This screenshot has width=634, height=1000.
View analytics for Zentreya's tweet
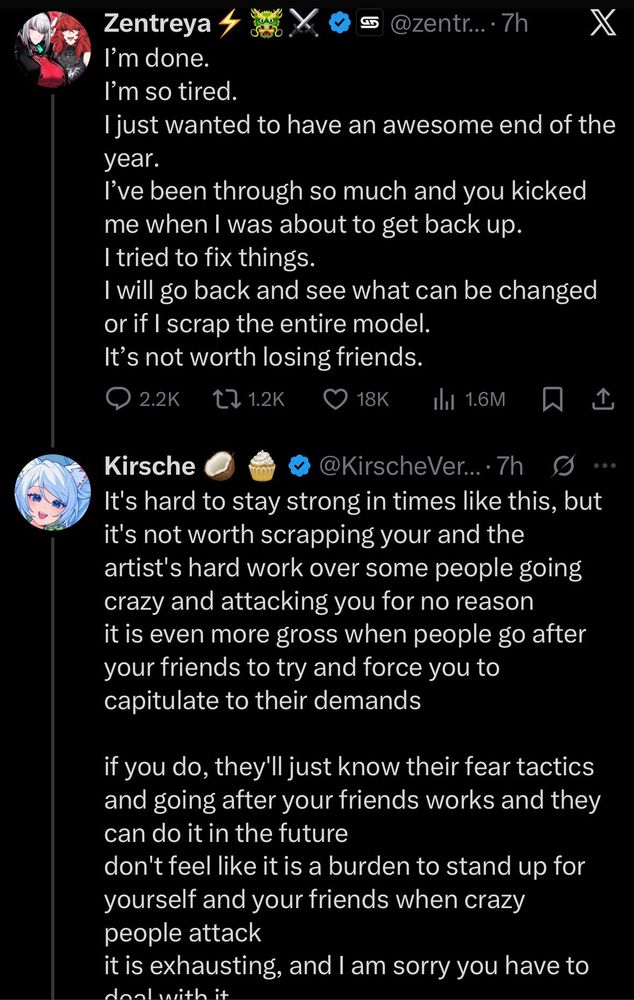(443, 398)
